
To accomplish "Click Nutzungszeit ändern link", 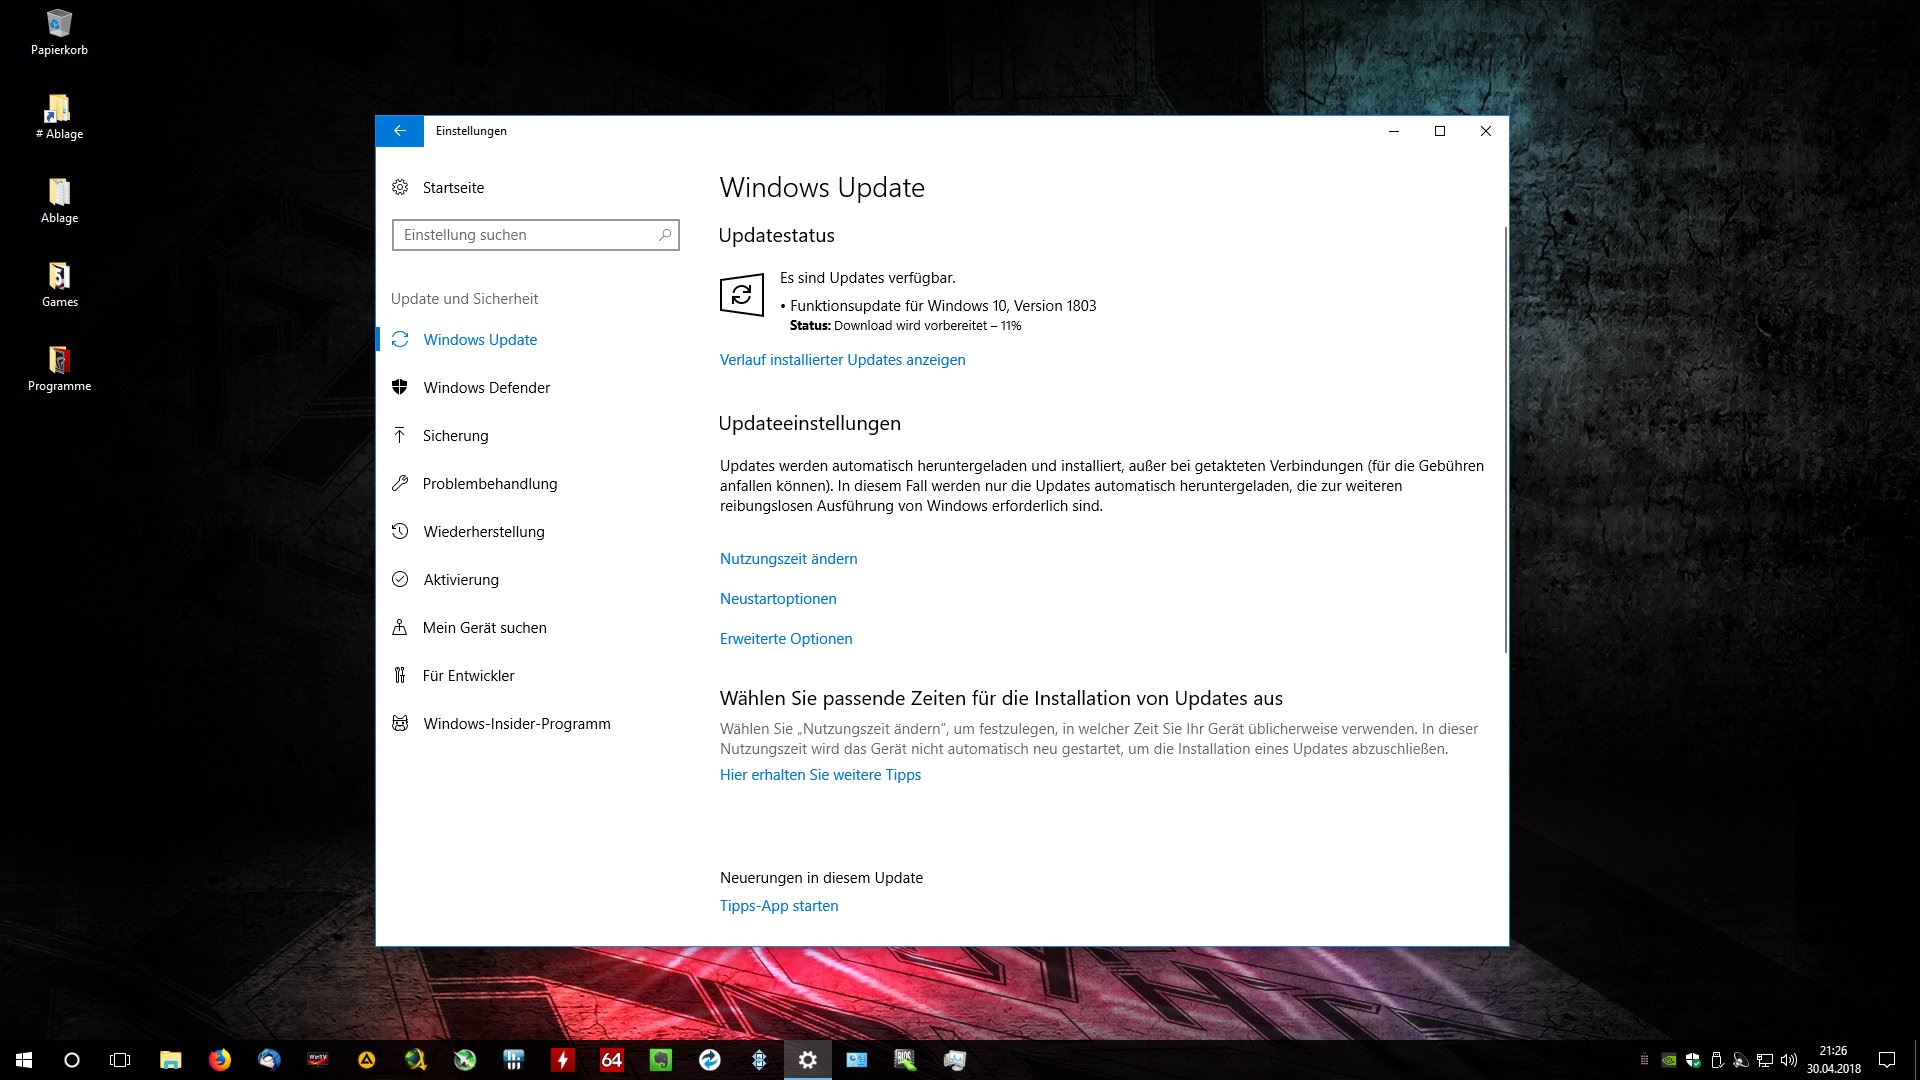I will (788, 559).
